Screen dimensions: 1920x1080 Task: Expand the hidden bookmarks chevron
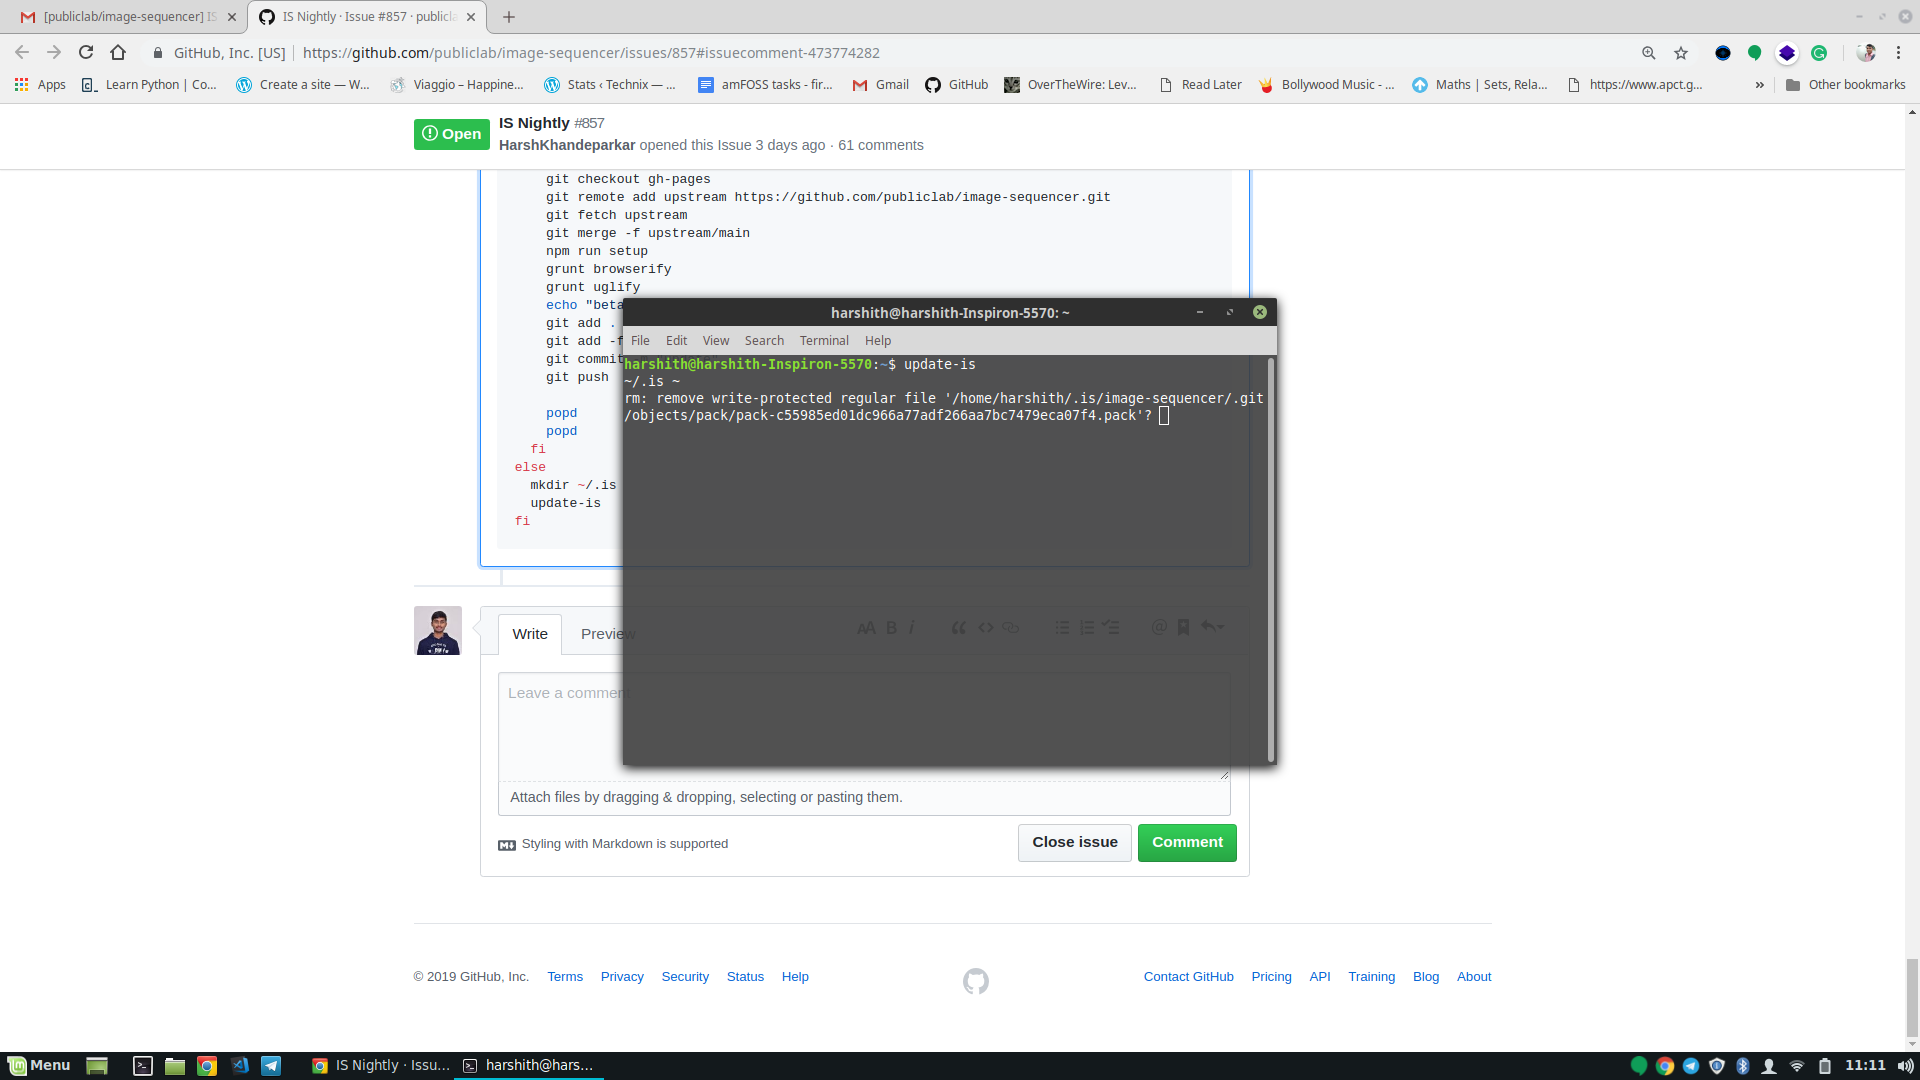1759,85
